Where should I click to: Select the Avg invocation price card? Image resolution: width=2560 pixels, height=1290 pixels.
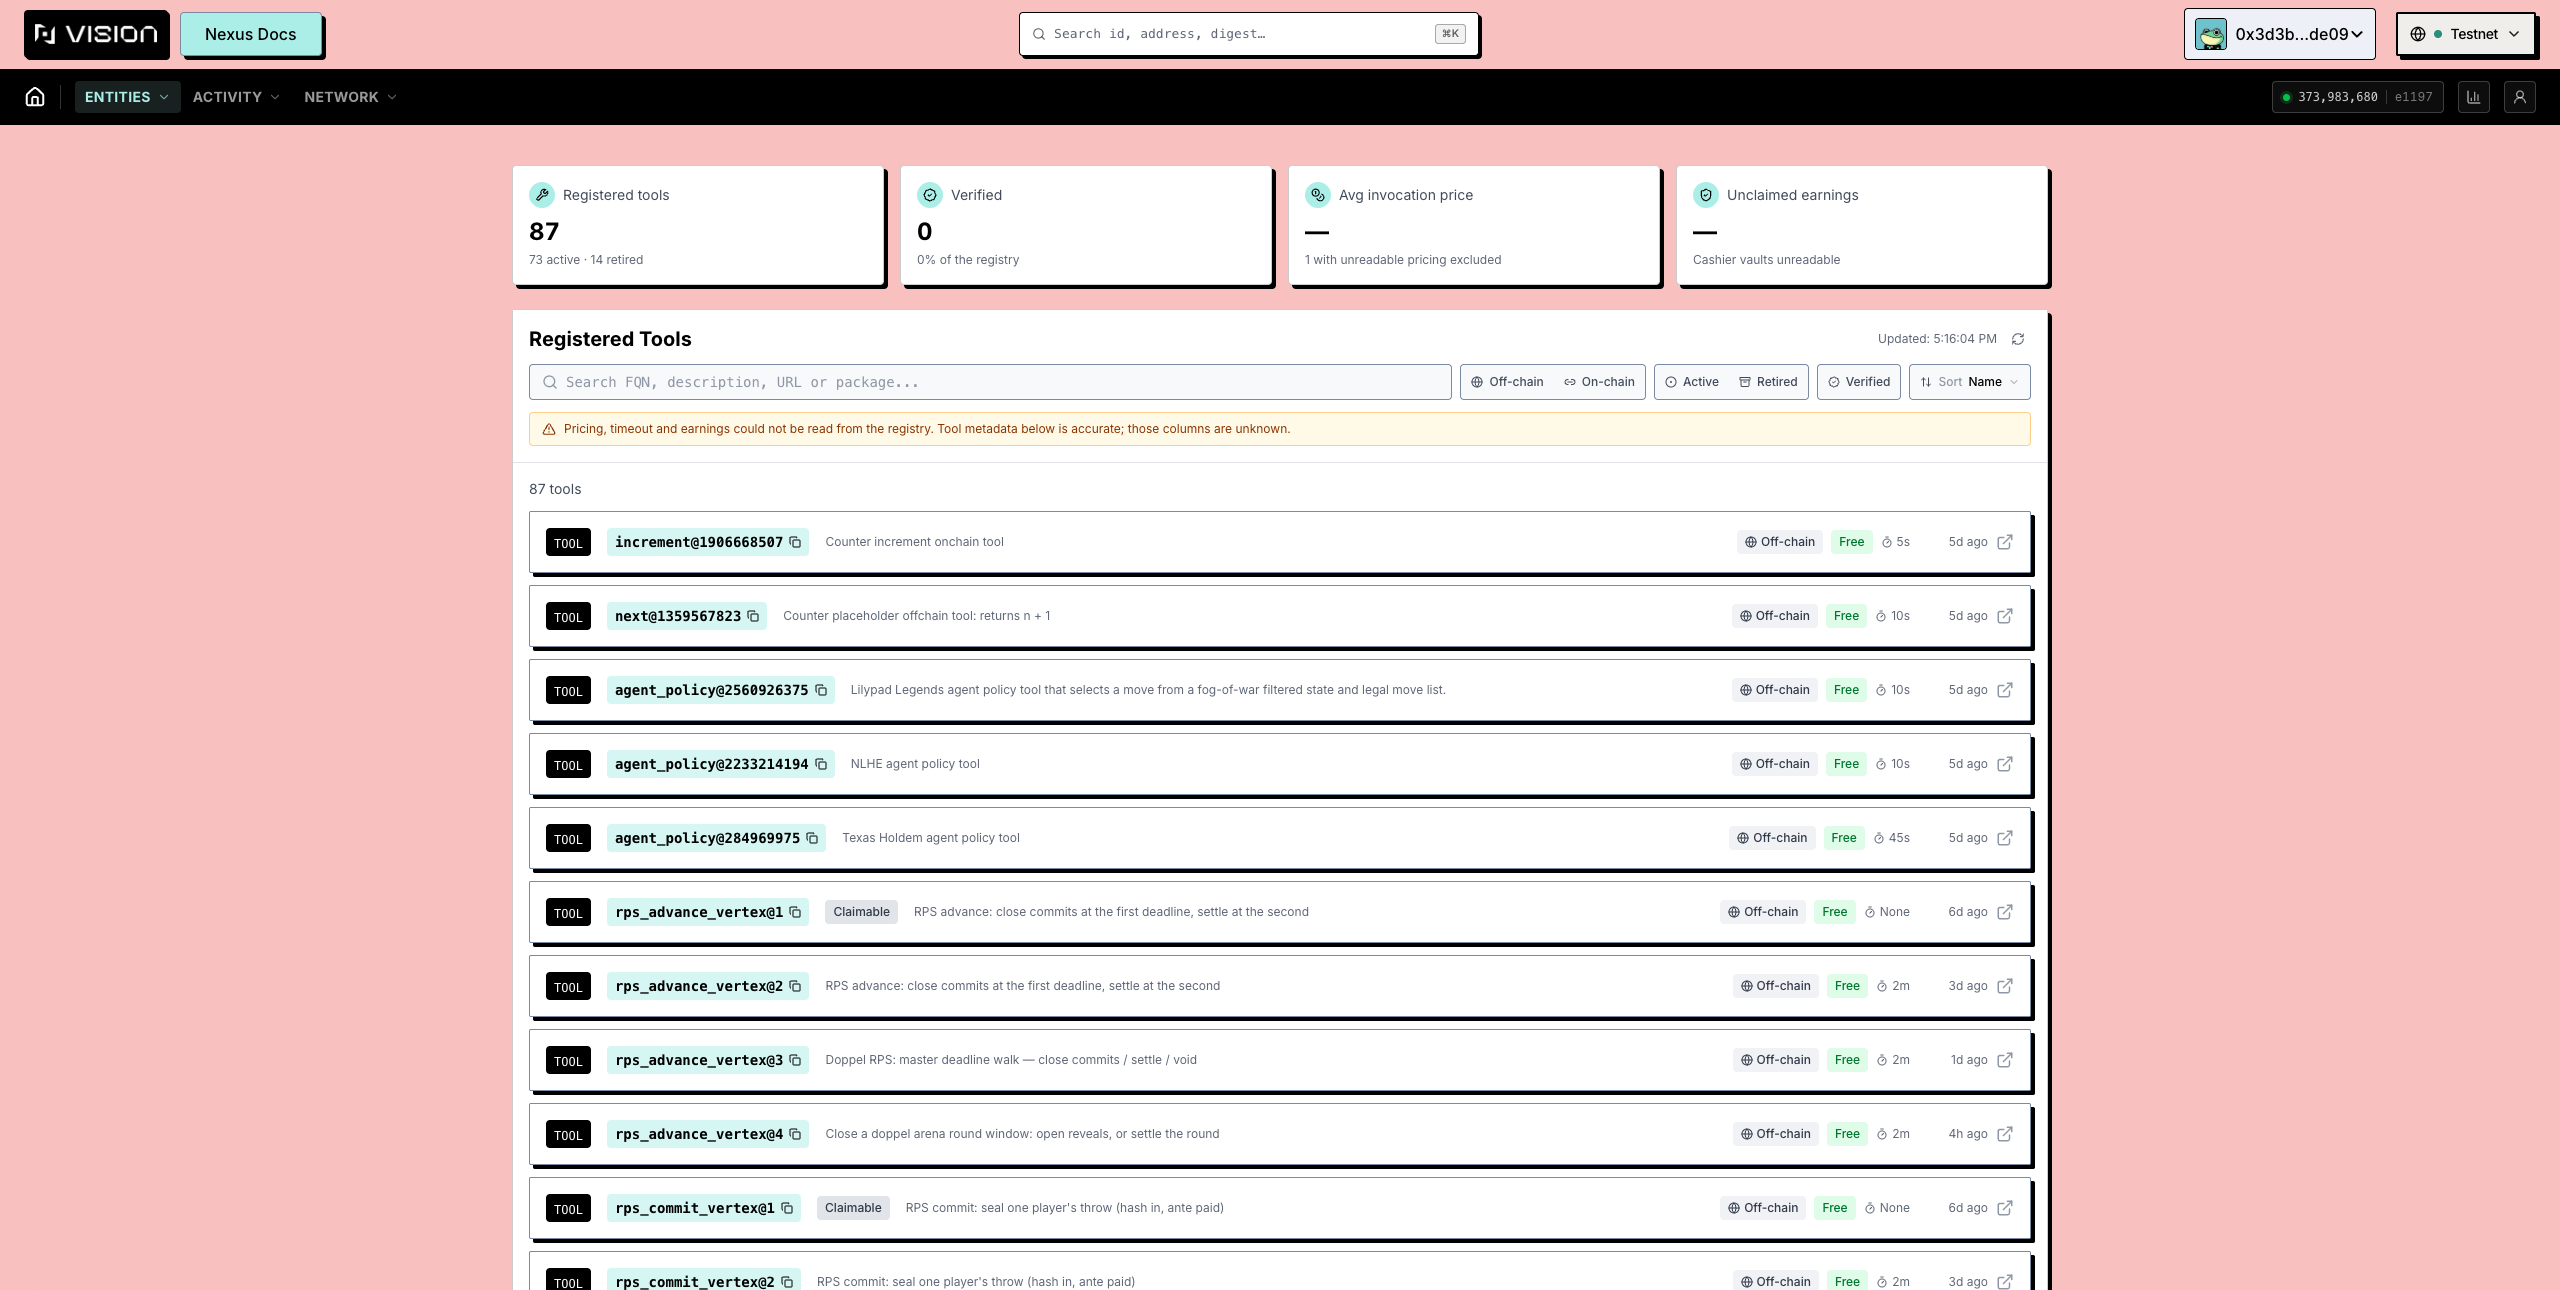coord(1474,226)
